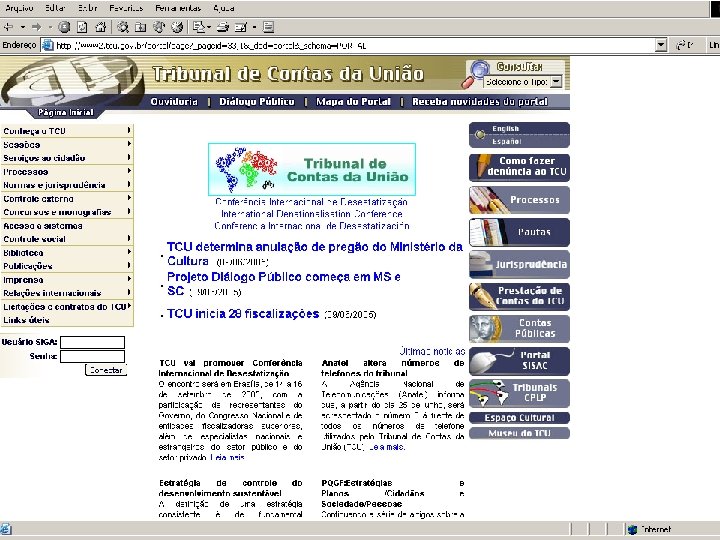Open 'Como fazer denúncia ao TCU' banner

[519, 168]
